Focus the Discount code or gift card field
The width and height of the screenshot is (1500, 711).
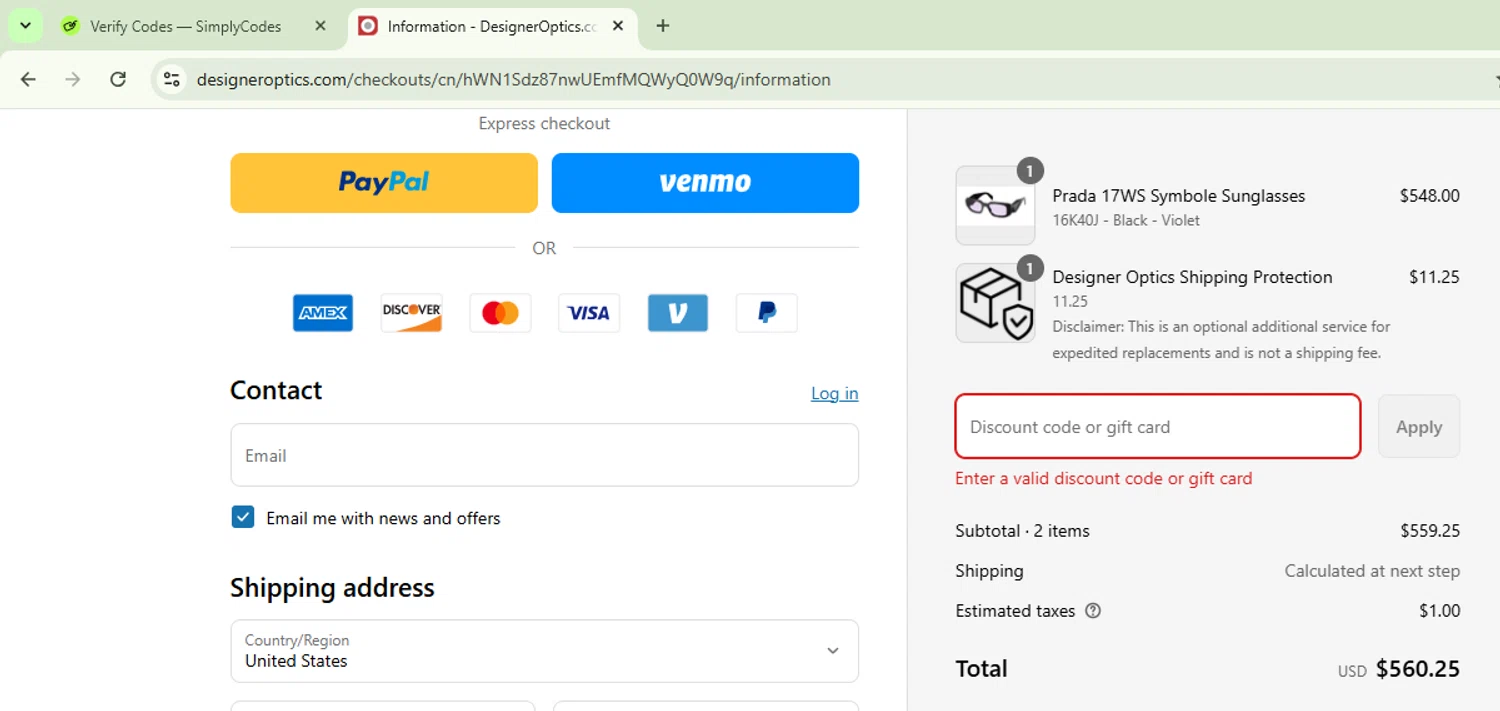point(1158,427)
